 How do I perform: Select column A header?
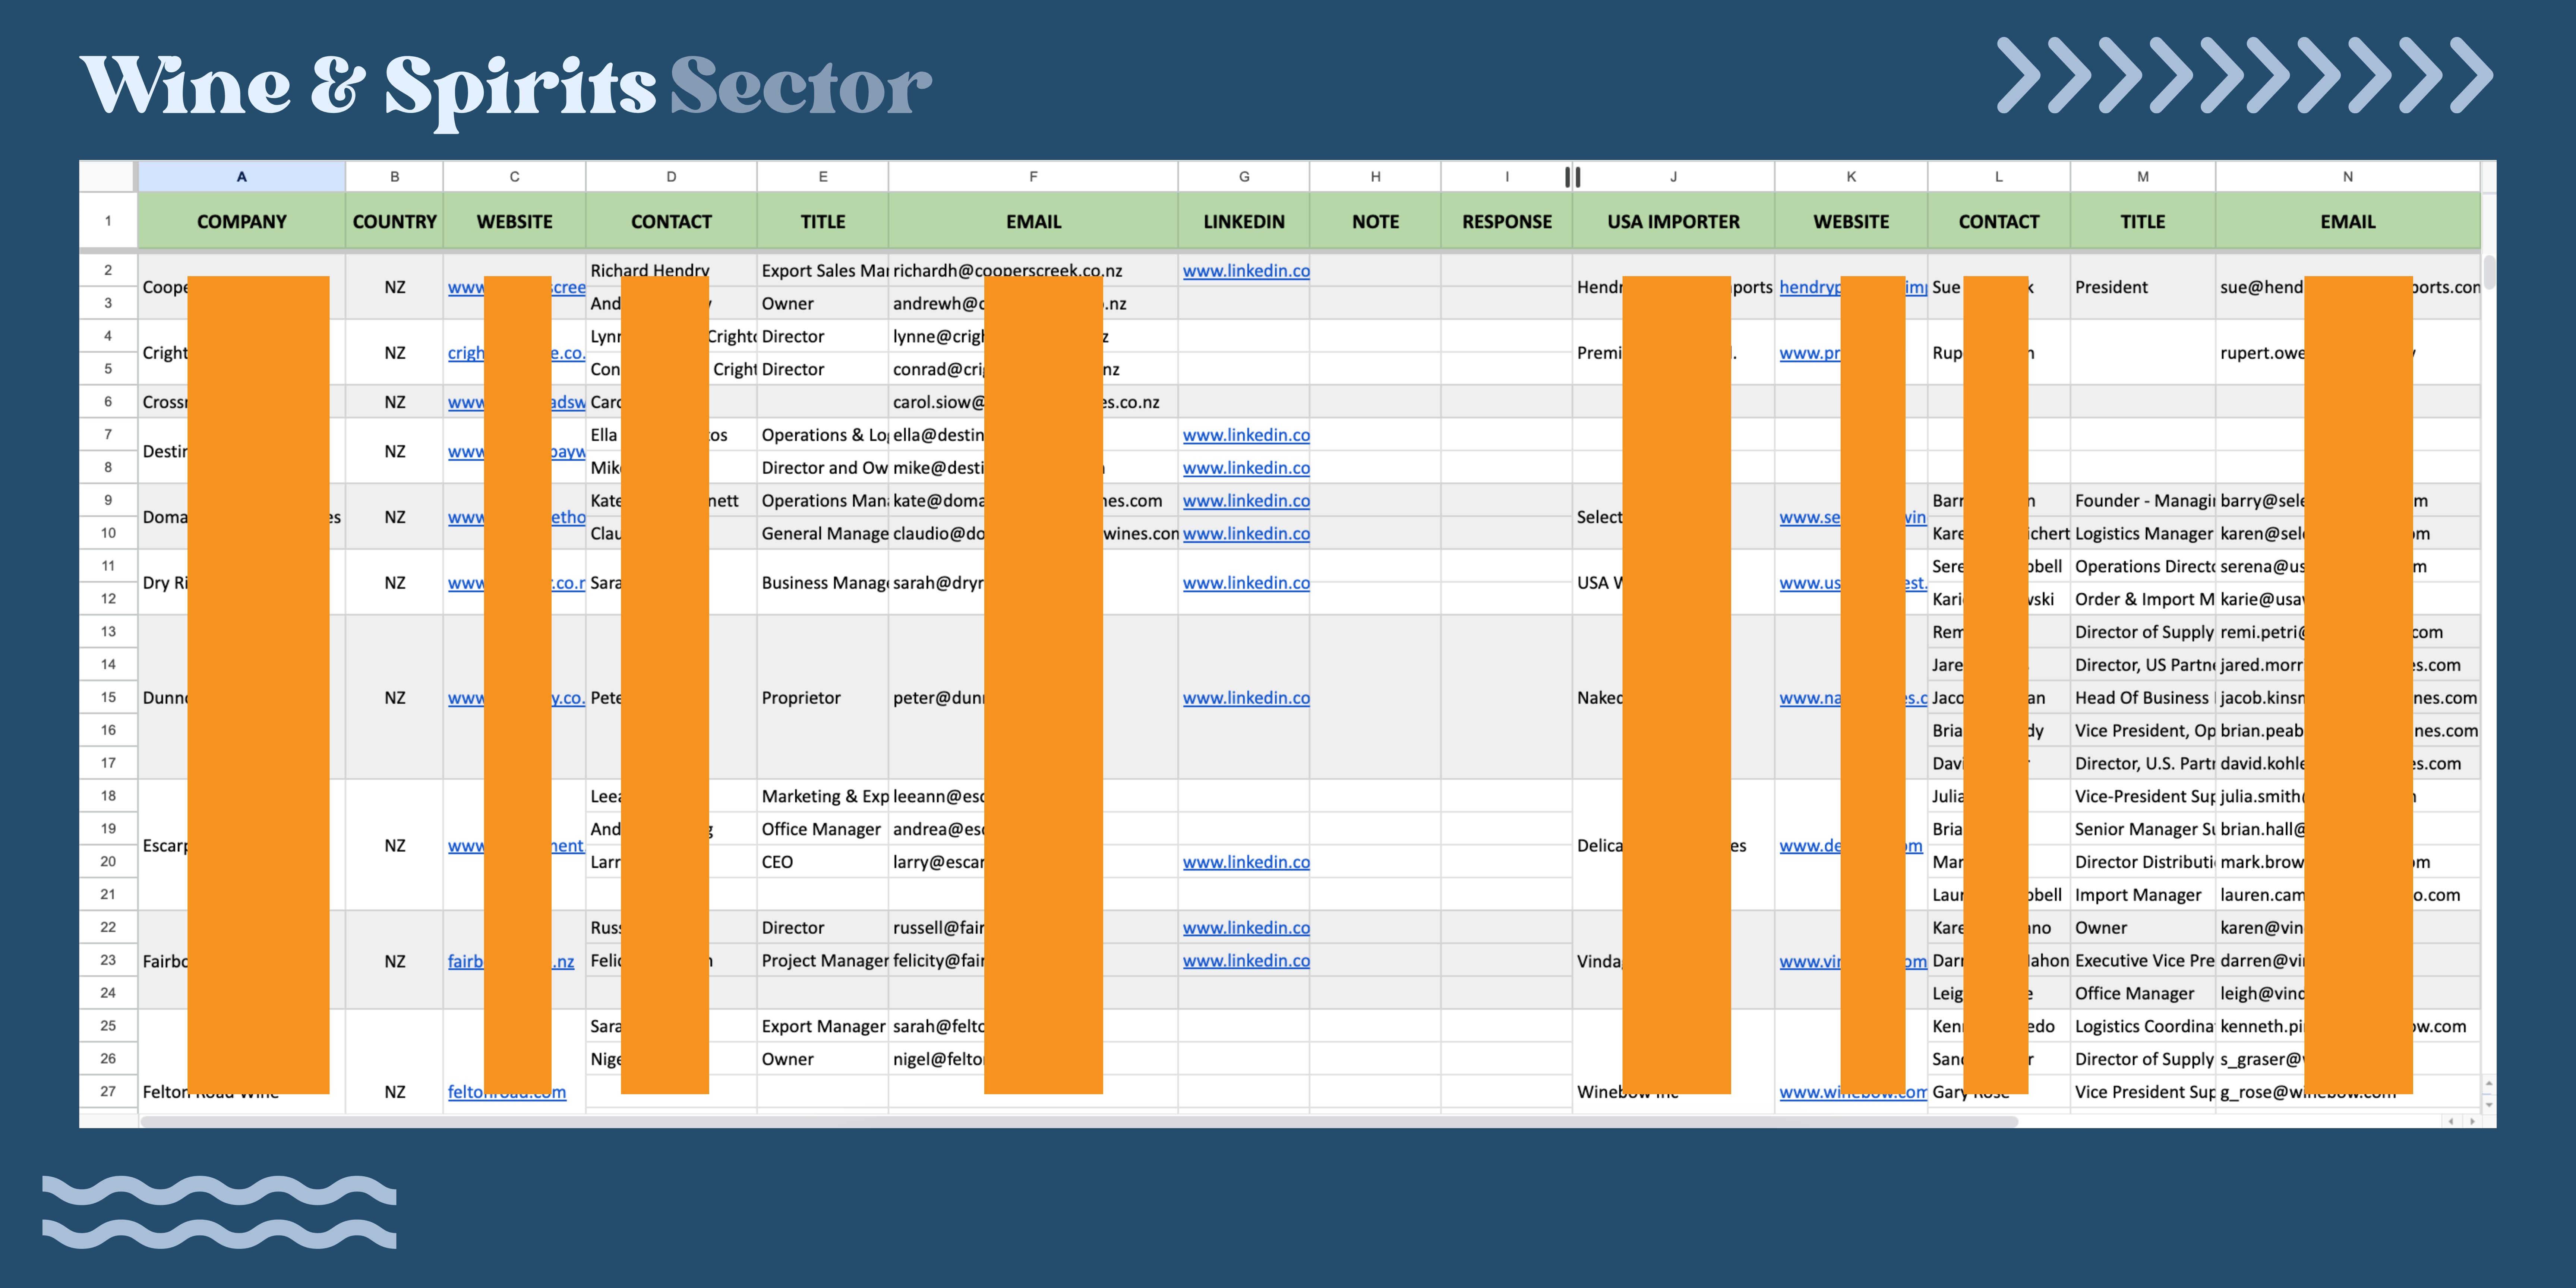[241, 177]
